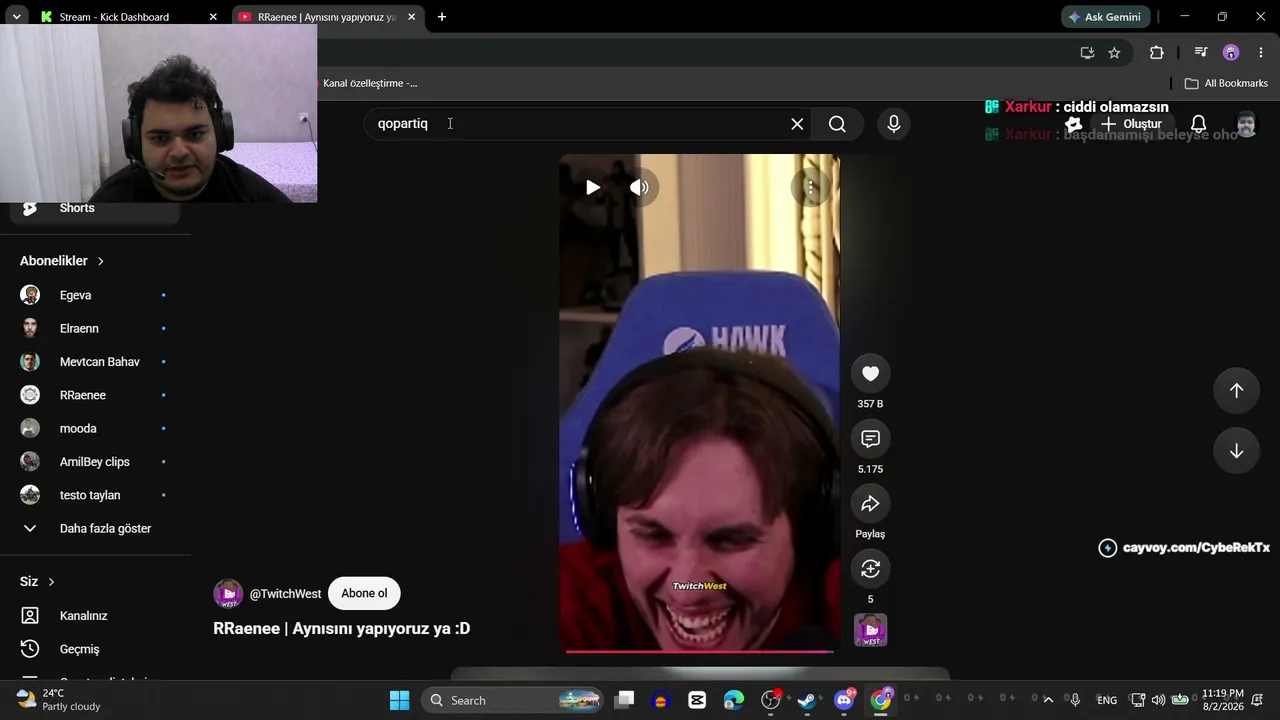Viewport: 1280px width, 720px height.
Task: Open a new browser tab
Action: (x=442, y=17)
